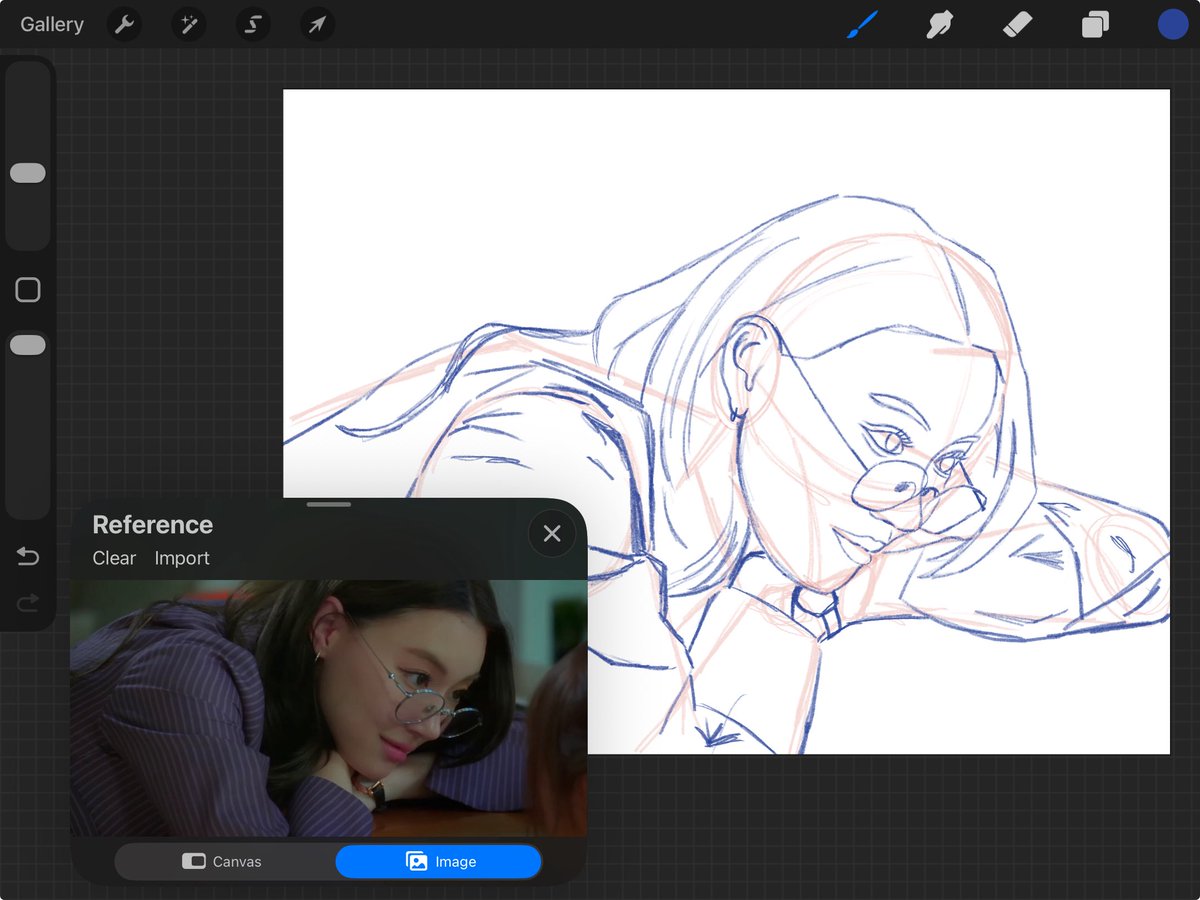Tap the sketch on the drawing canvas
Viewport: 1200px width, 900px height.
point(726,421)
